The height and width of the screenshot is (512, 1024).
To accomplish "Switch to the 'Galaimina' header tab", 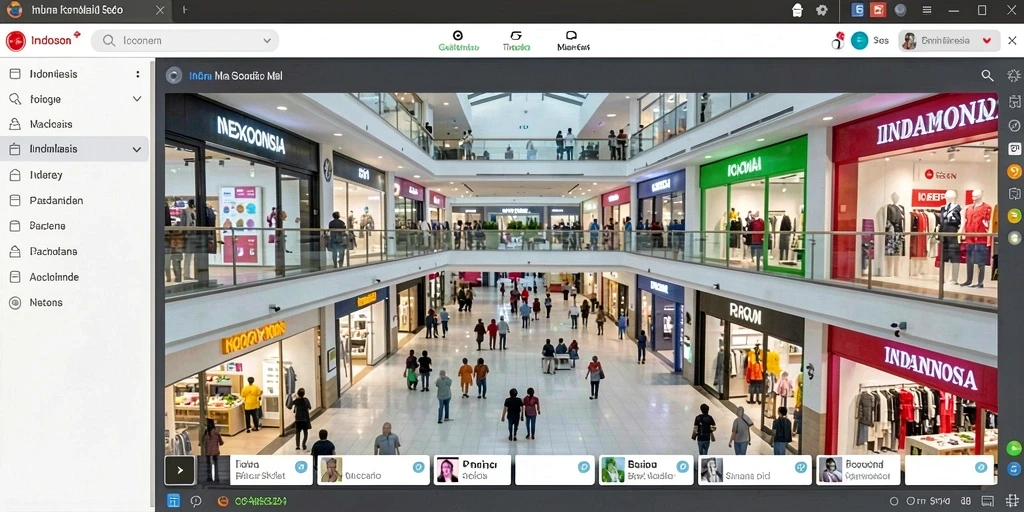I will (x=458, y=41).
